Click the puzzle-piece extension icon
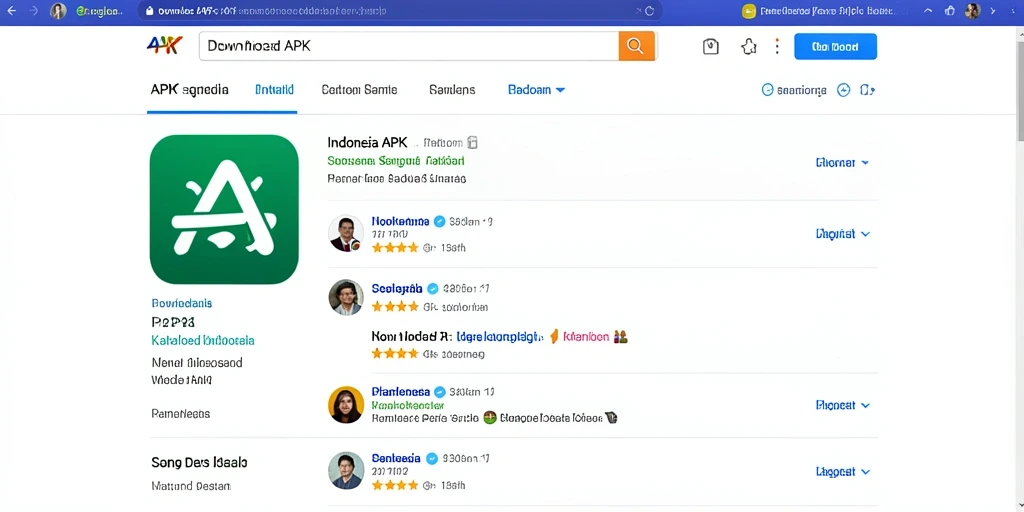 (x=748, y=46)
